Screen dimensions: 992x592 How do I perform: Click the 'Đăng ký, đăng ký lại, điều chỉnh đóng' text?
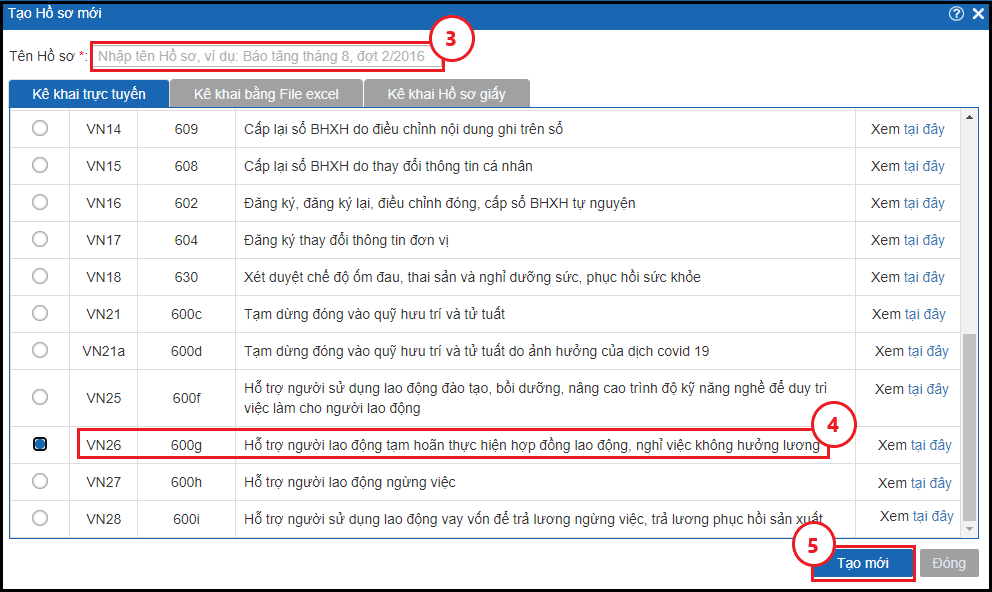[440, 203]
